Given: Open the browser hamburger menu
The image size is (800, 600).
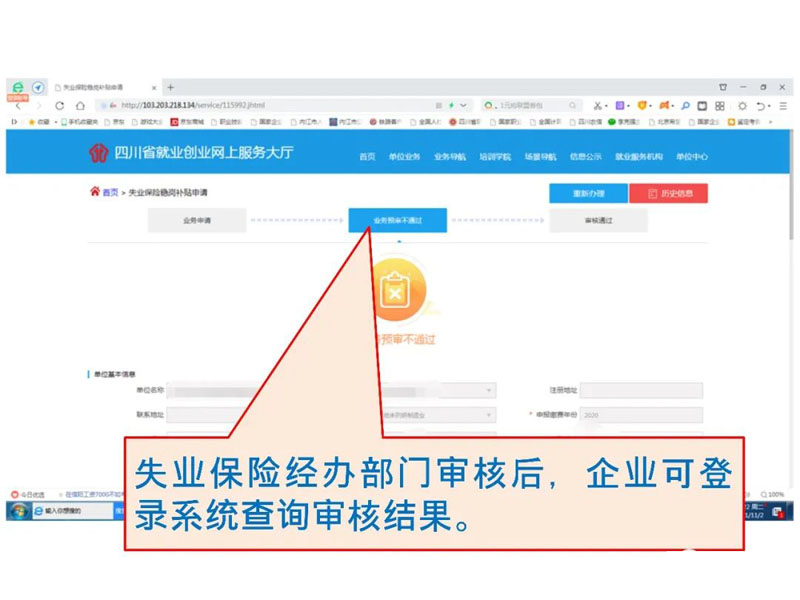Looking at the screenshot, I should click(785, 105).
